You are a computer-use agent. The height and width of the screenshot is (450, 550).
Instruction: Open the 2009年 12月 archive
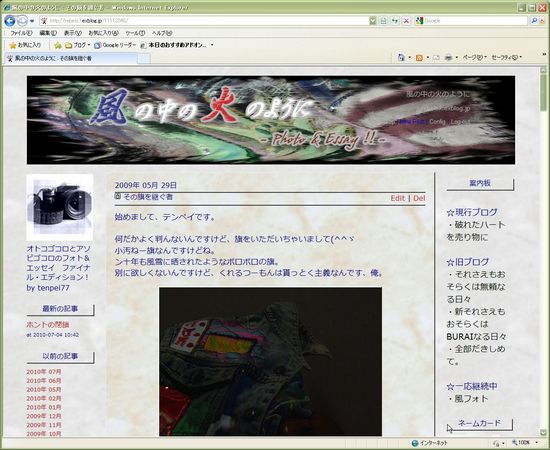[x=44, y=416]
